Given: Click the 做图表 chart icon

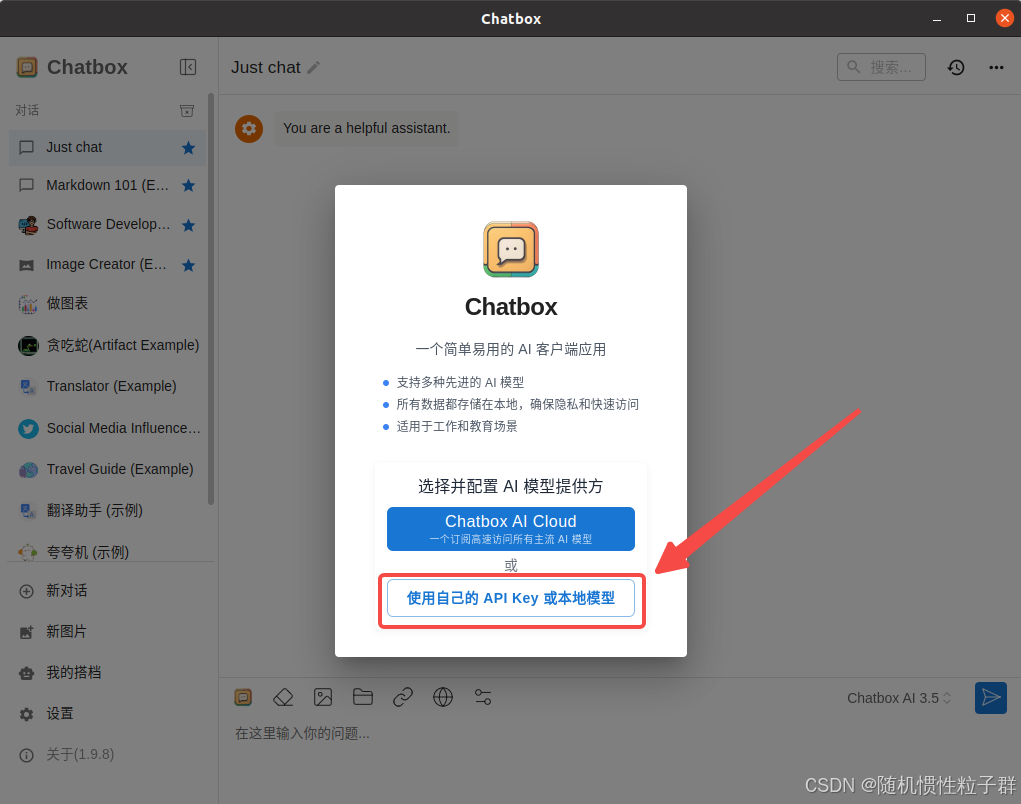Looking at the screenshot, I should (x=27, y=304).
